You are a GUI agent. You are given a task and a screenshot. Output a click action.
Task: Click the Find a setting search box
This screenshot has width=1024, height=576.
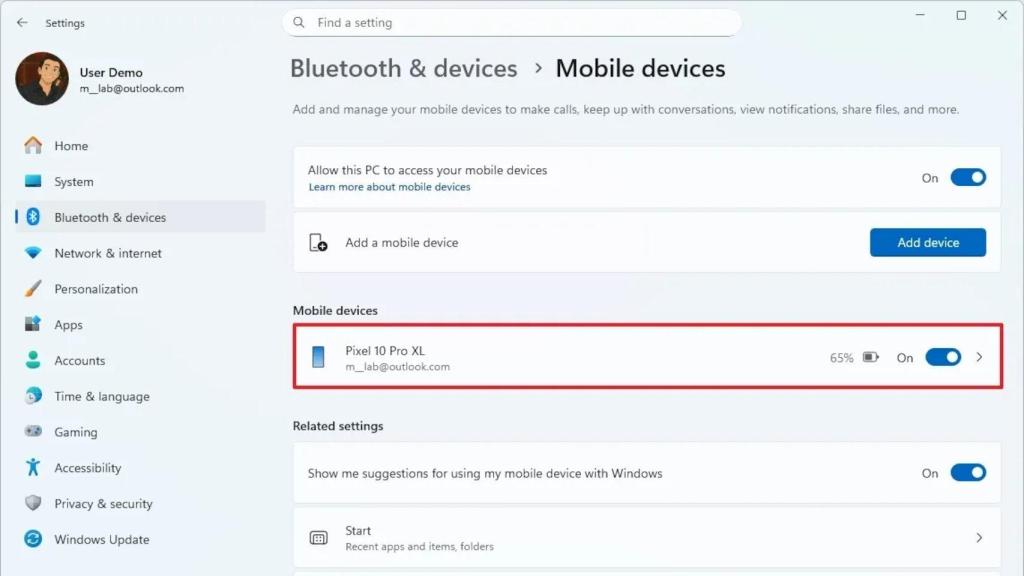512,22
